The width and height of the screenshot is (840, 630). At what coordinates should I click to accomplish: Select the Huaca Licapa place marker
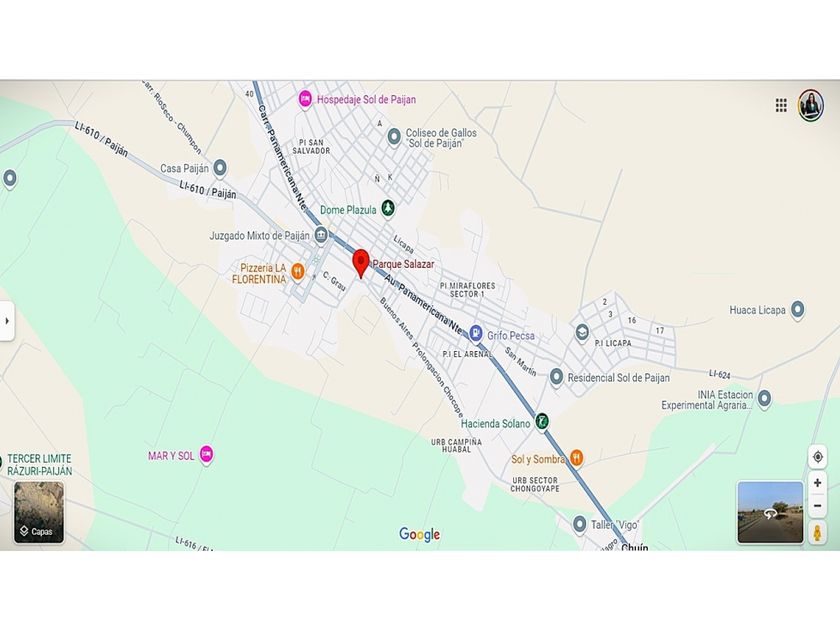click(x=797, y=309)
